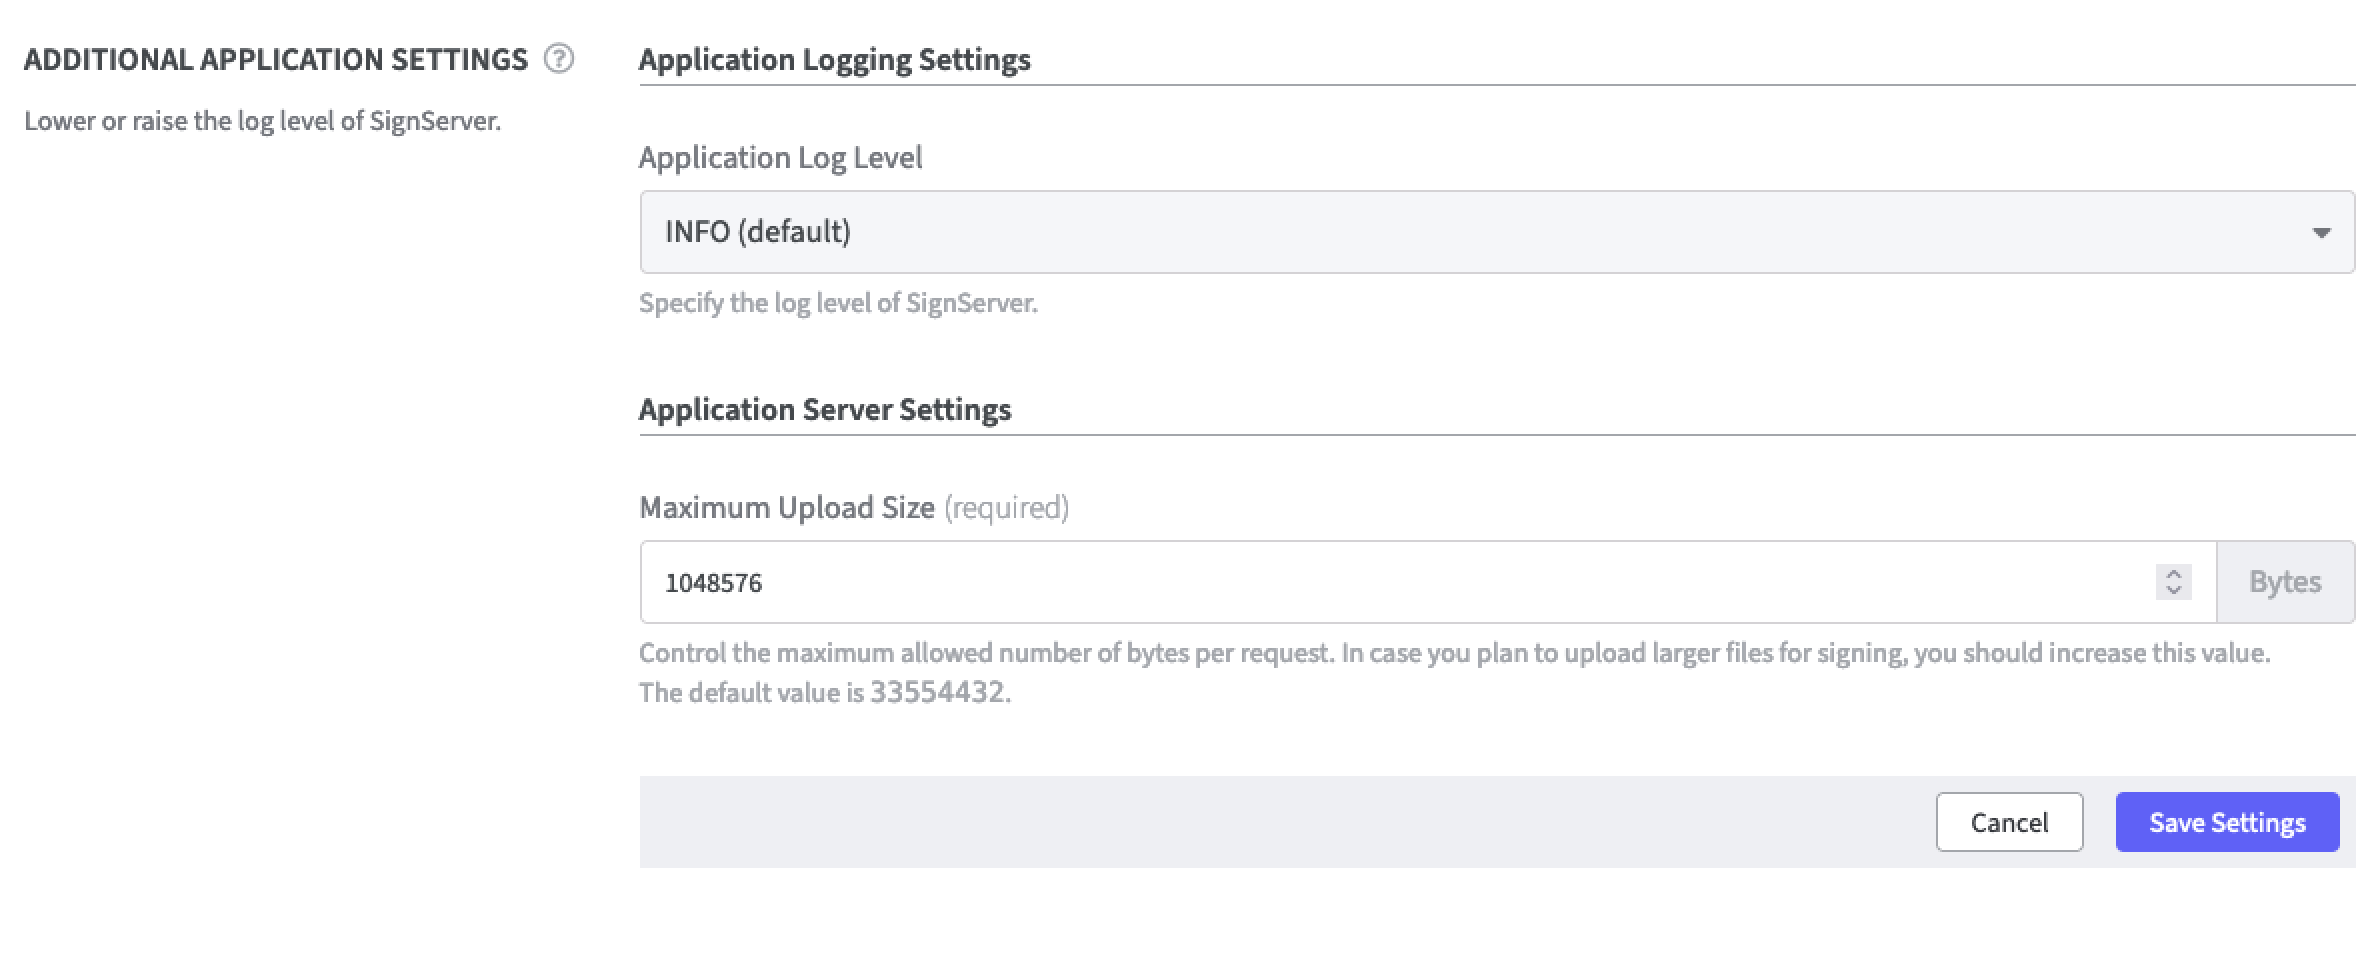Click the Bytes unit label
Screen dimensions: 2380x962
click(x=2284, y=582)
